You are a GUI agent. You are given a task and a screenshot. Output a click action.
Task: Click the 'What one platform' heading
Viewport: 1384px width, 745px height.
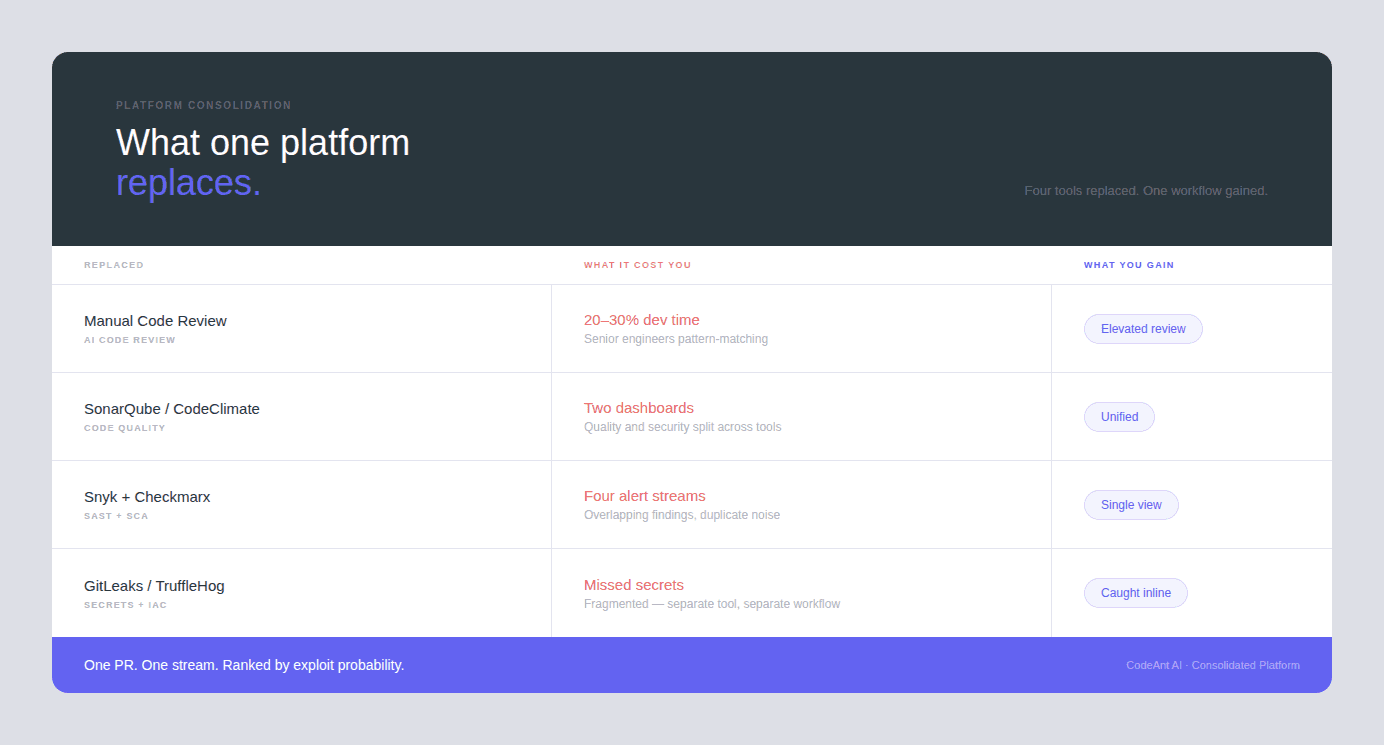click(263, 143)
